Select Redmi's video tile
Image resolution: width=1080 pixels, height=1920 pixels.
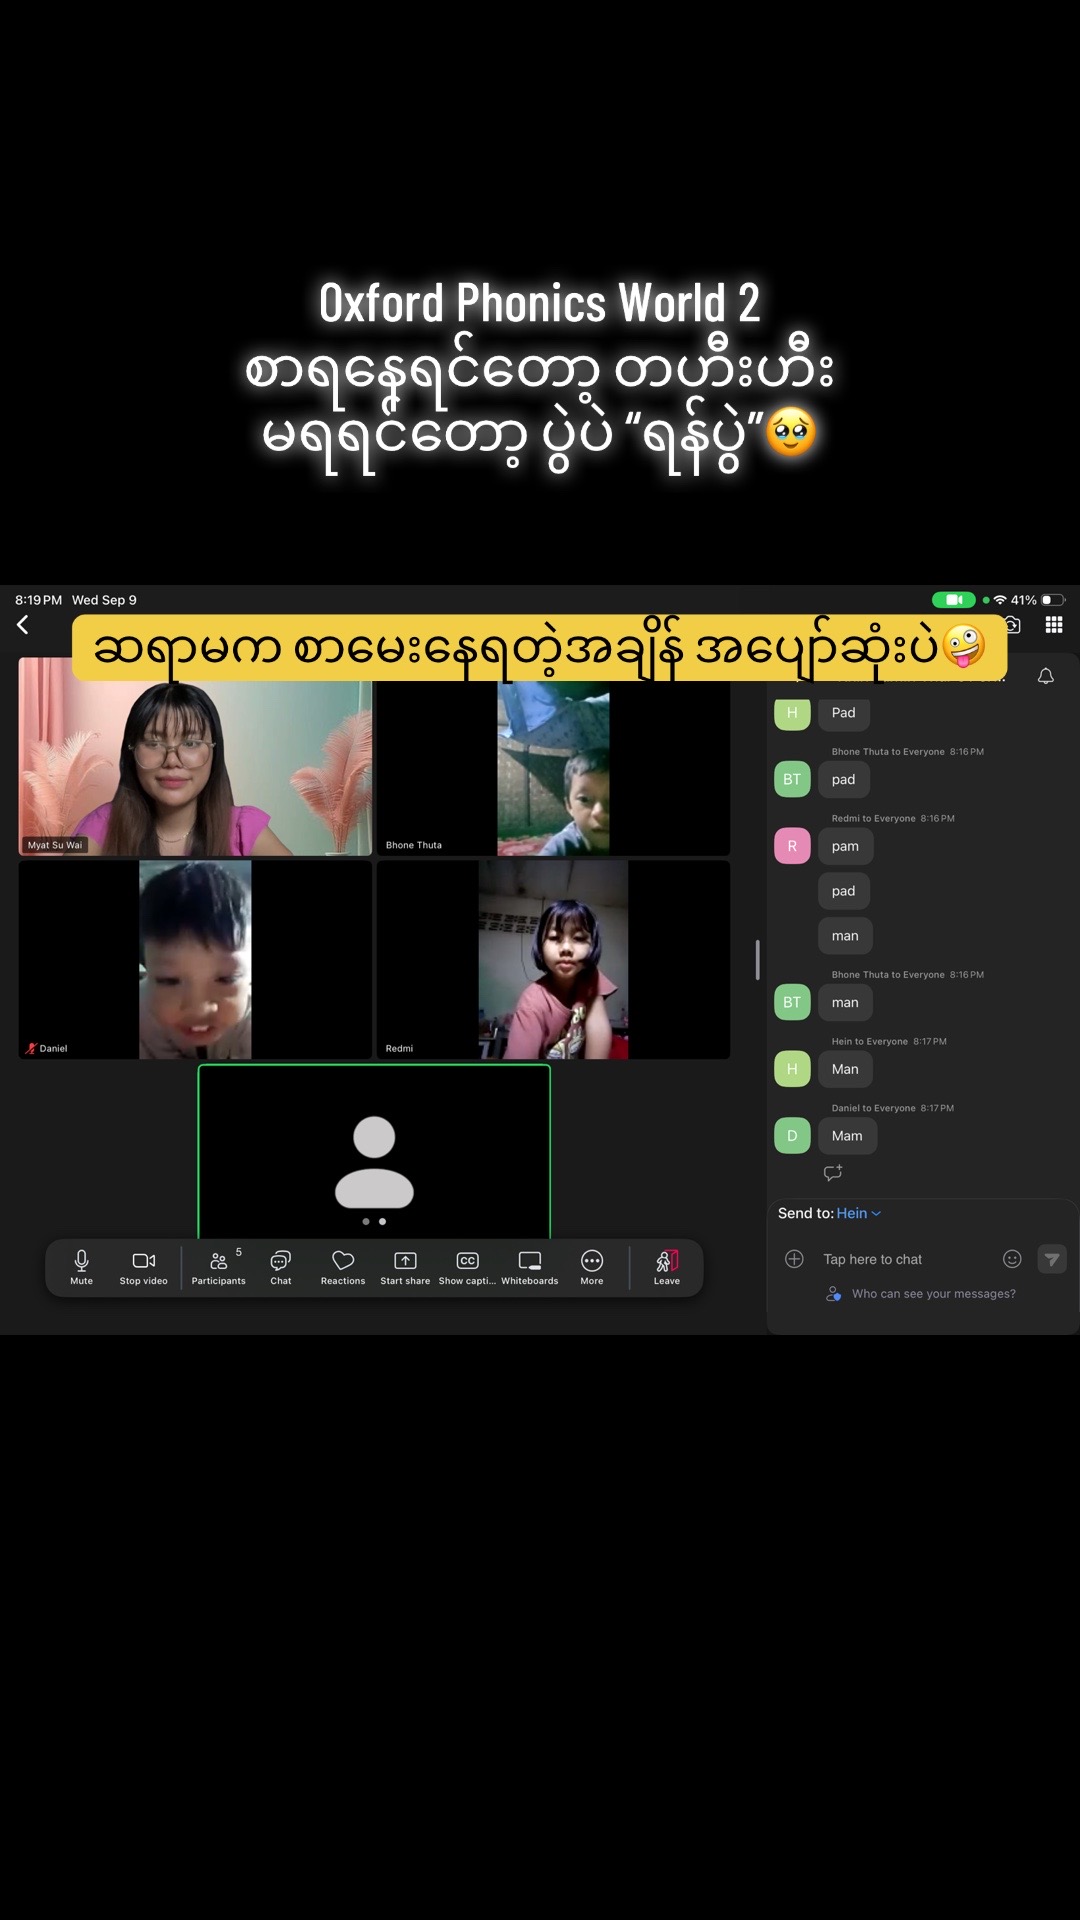[553, 960]
